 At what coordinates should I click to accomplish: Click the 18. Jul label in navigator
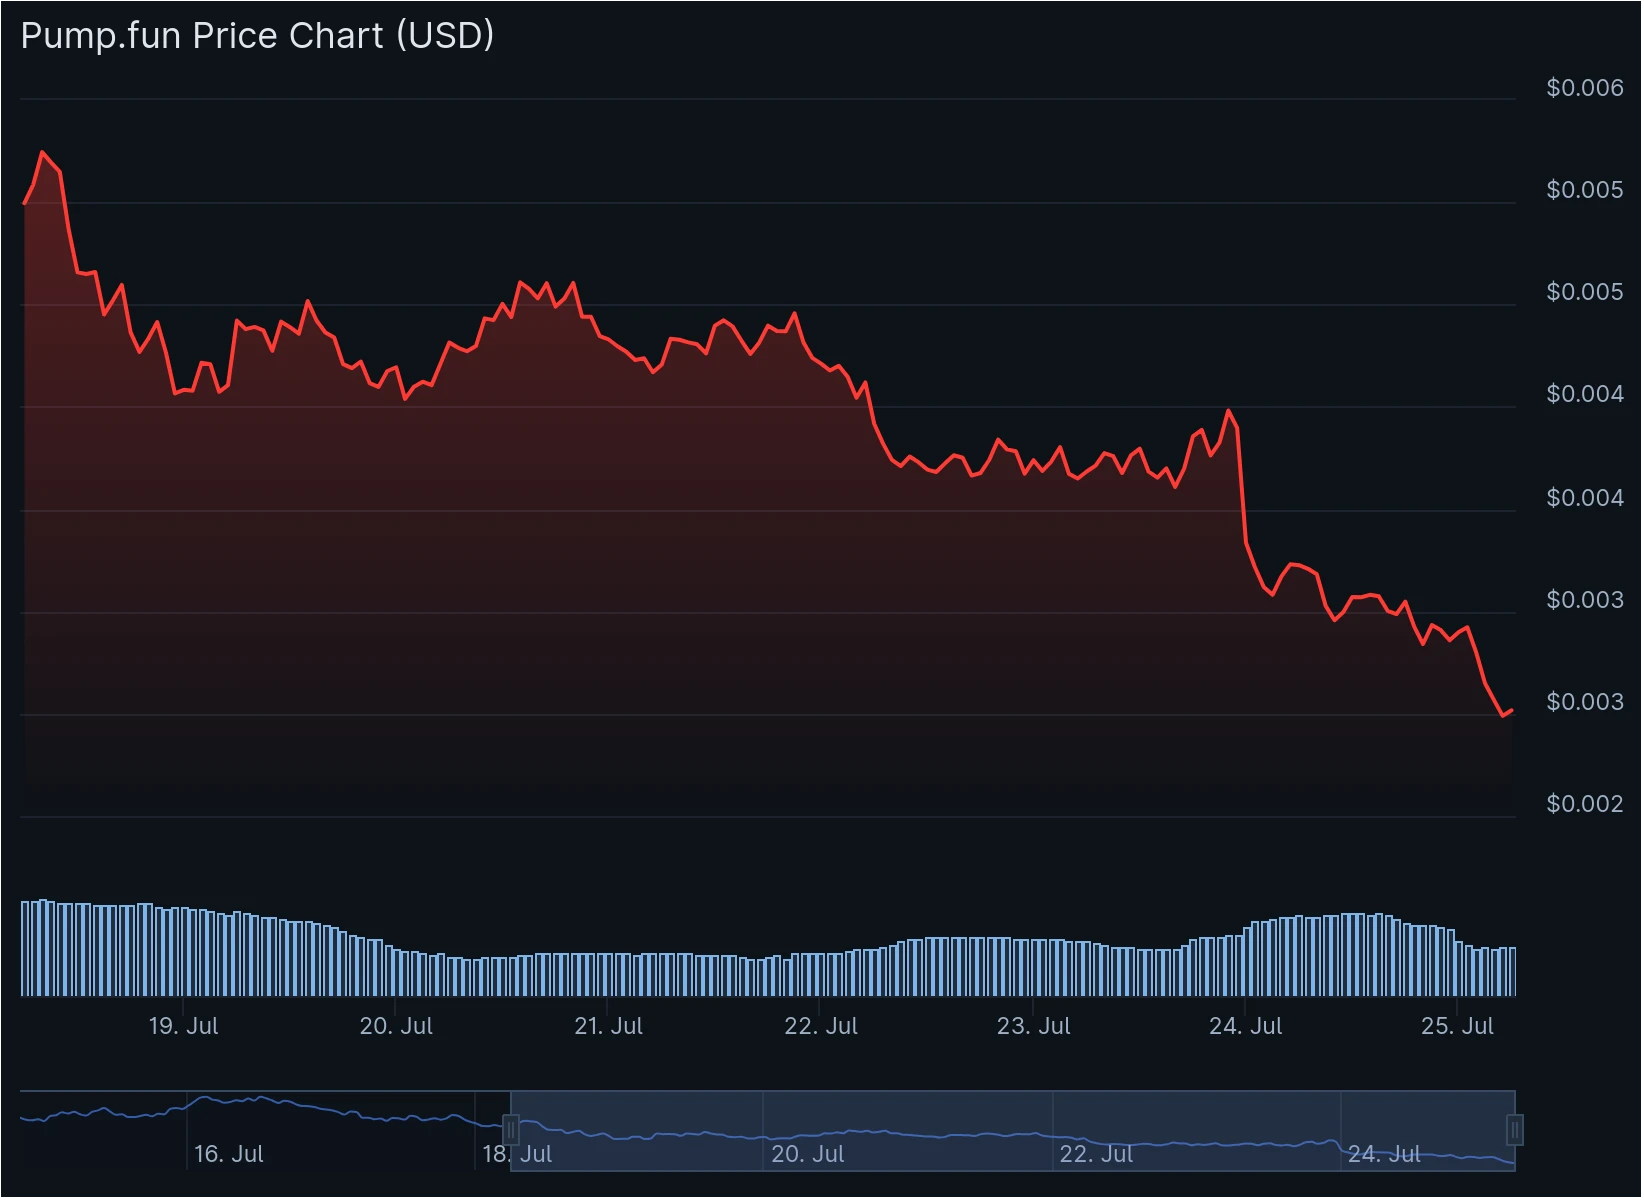click(517, 1155)
